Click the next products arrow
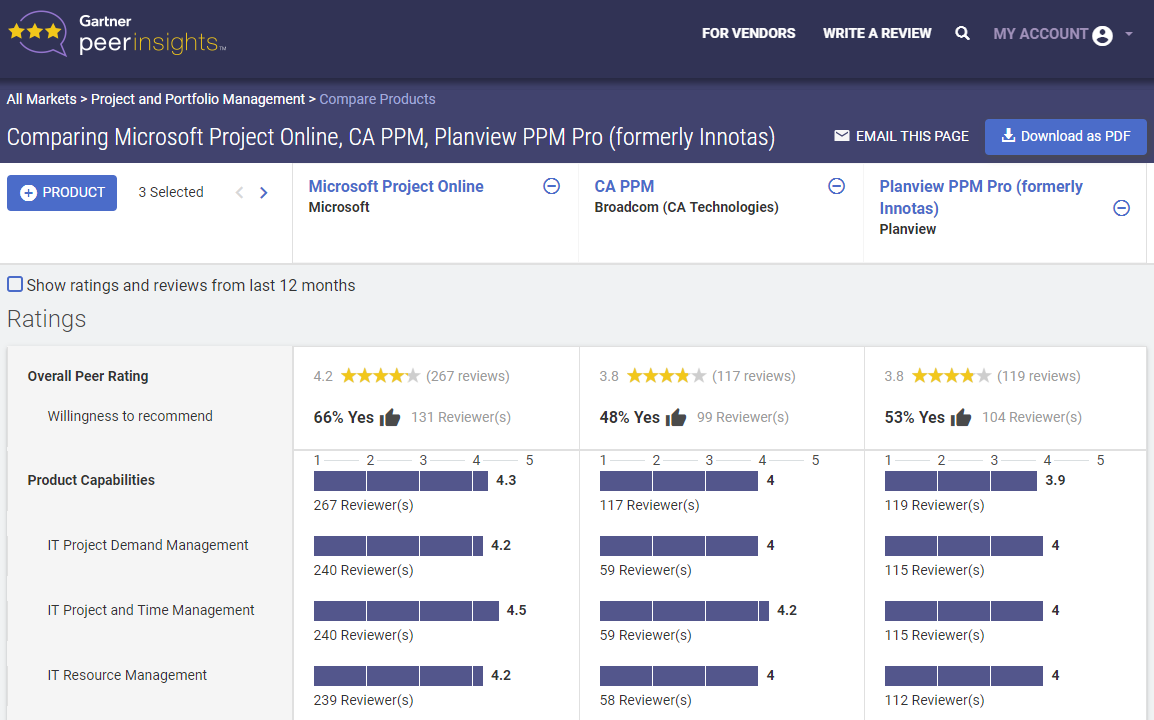The width and height of the screenshot is (1154, 720). click(x=263, y=192)
